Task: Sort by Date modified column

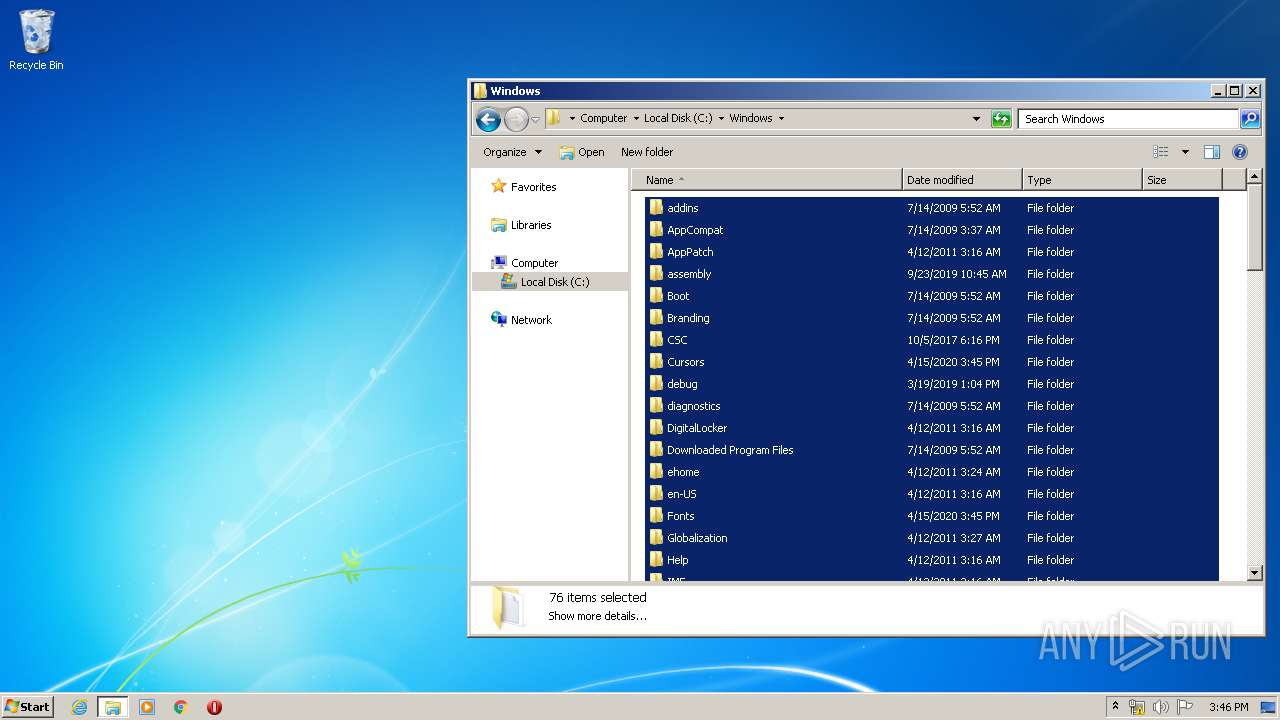Action: pos(962,180)
